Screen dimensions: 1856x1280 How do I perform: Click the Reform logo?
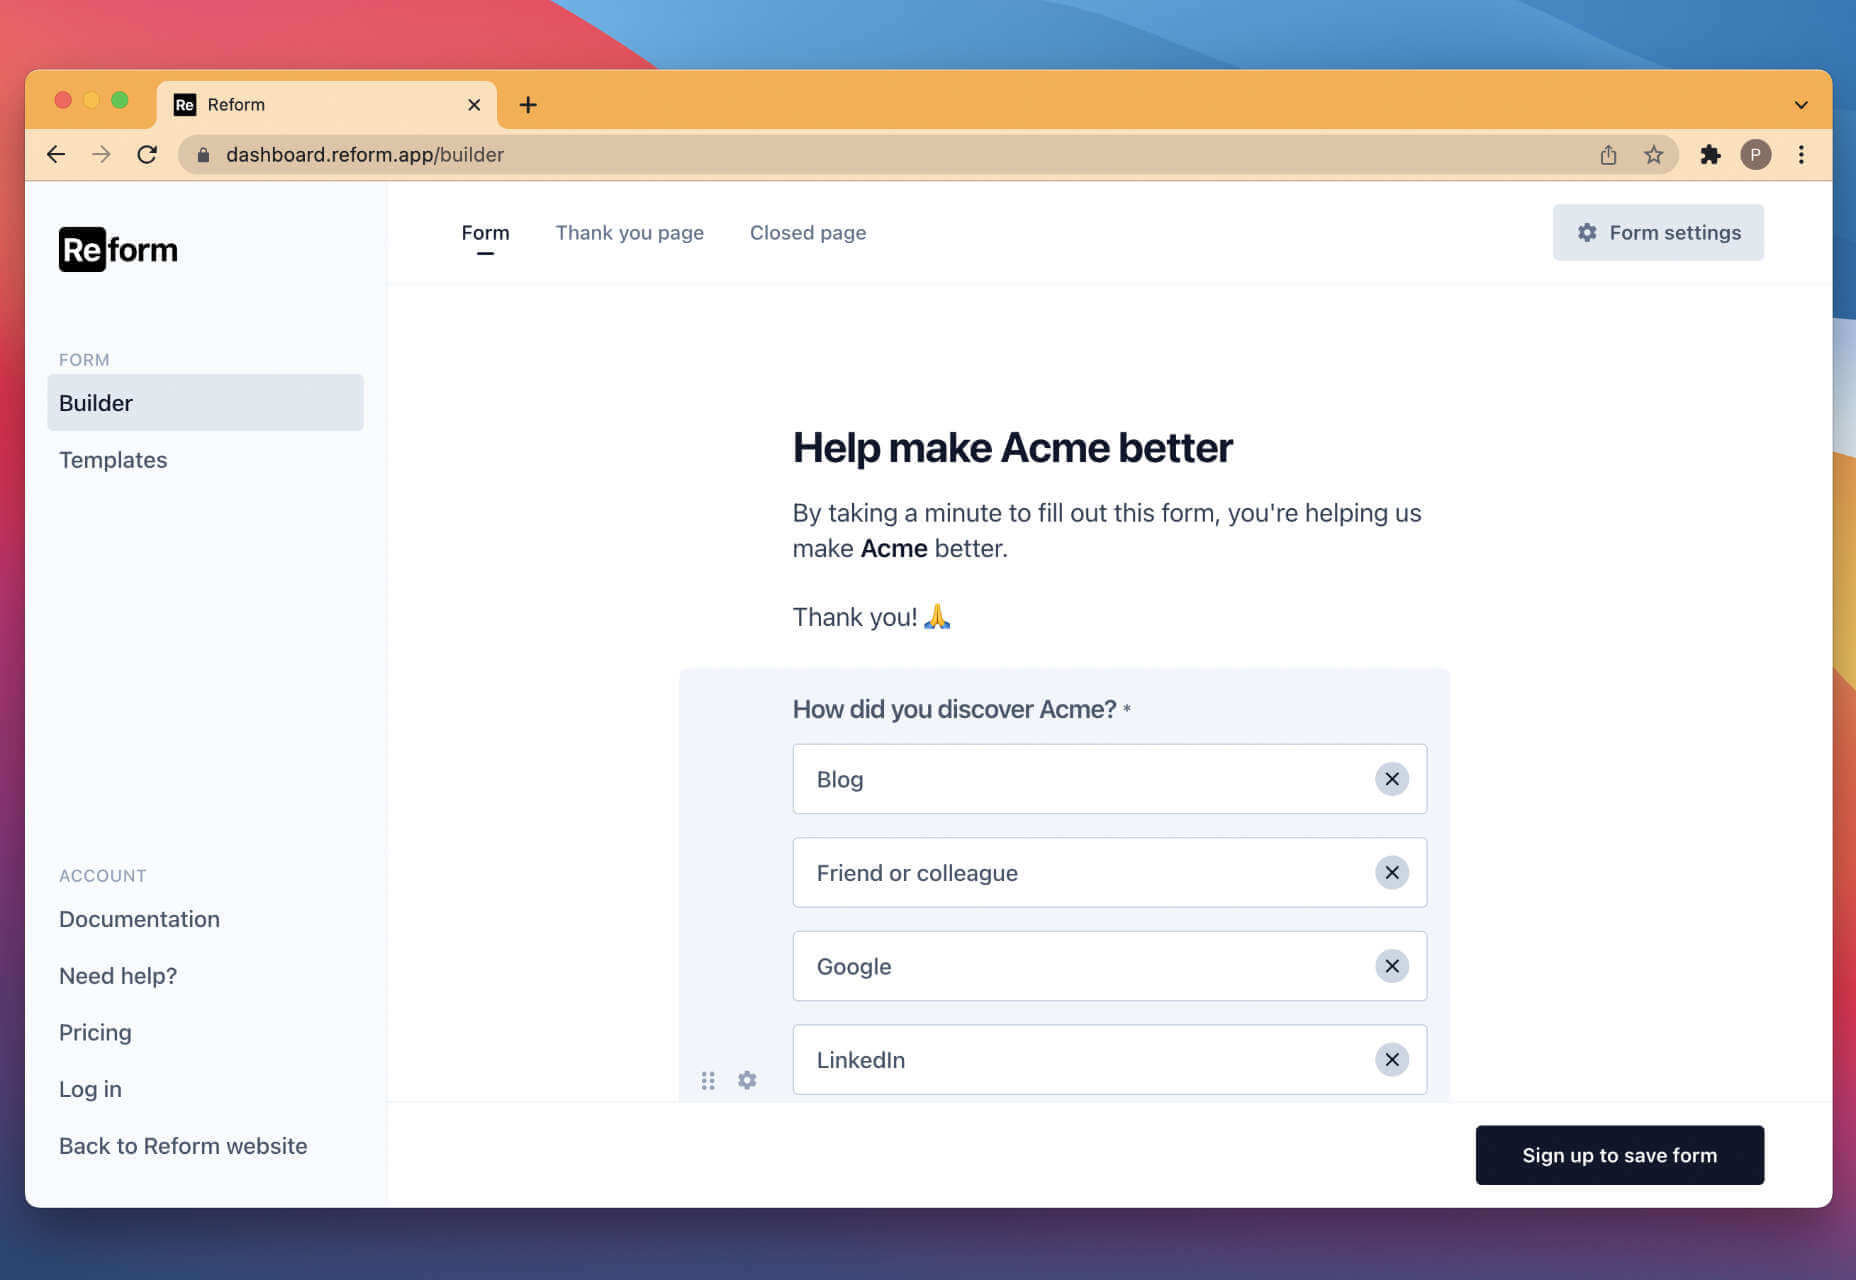point(118,249)
